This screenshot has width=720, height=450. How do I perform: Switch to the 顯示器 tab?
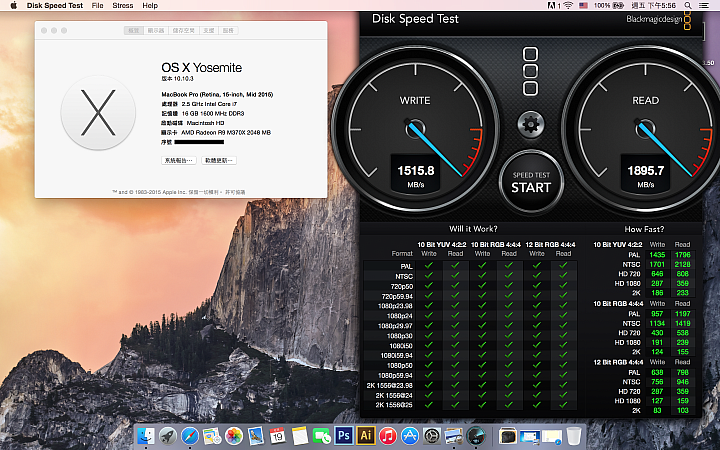pyautogui.click(x=156, y=30)
